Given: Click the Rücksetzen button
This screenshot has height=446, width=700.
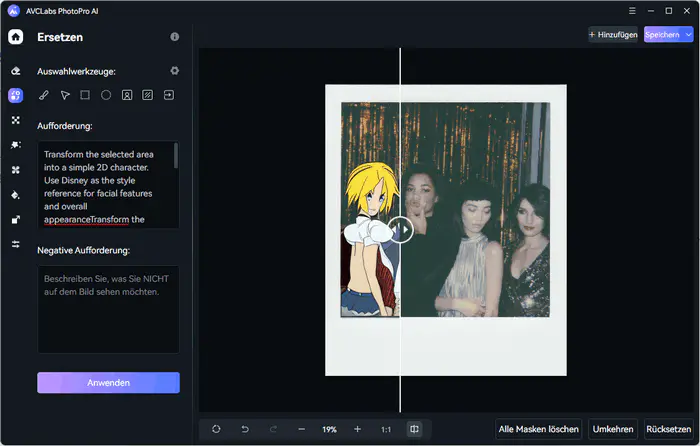Looking at the screenshot, I should point(668,429).
